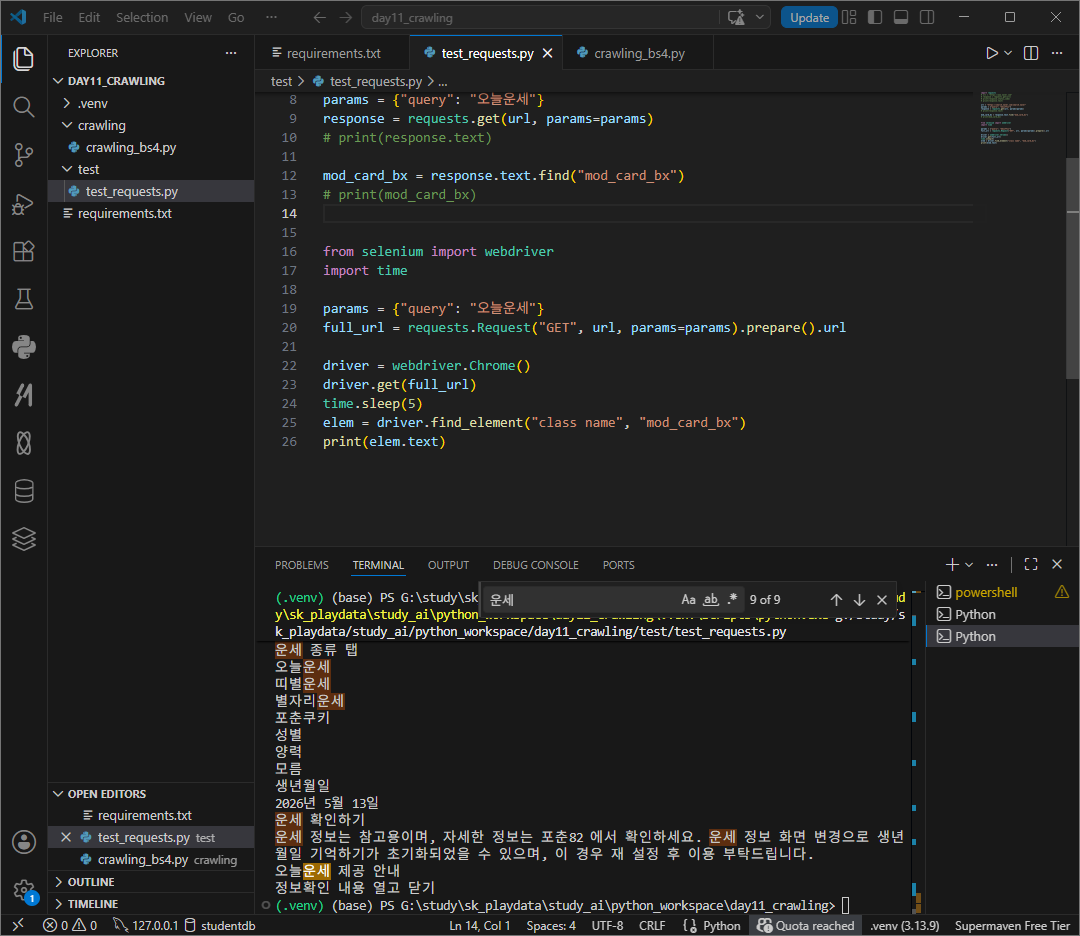Viewport: 1080px width, 936px height.
Task: Open the Manage gear icon
Action: click(x=23, y=890)
